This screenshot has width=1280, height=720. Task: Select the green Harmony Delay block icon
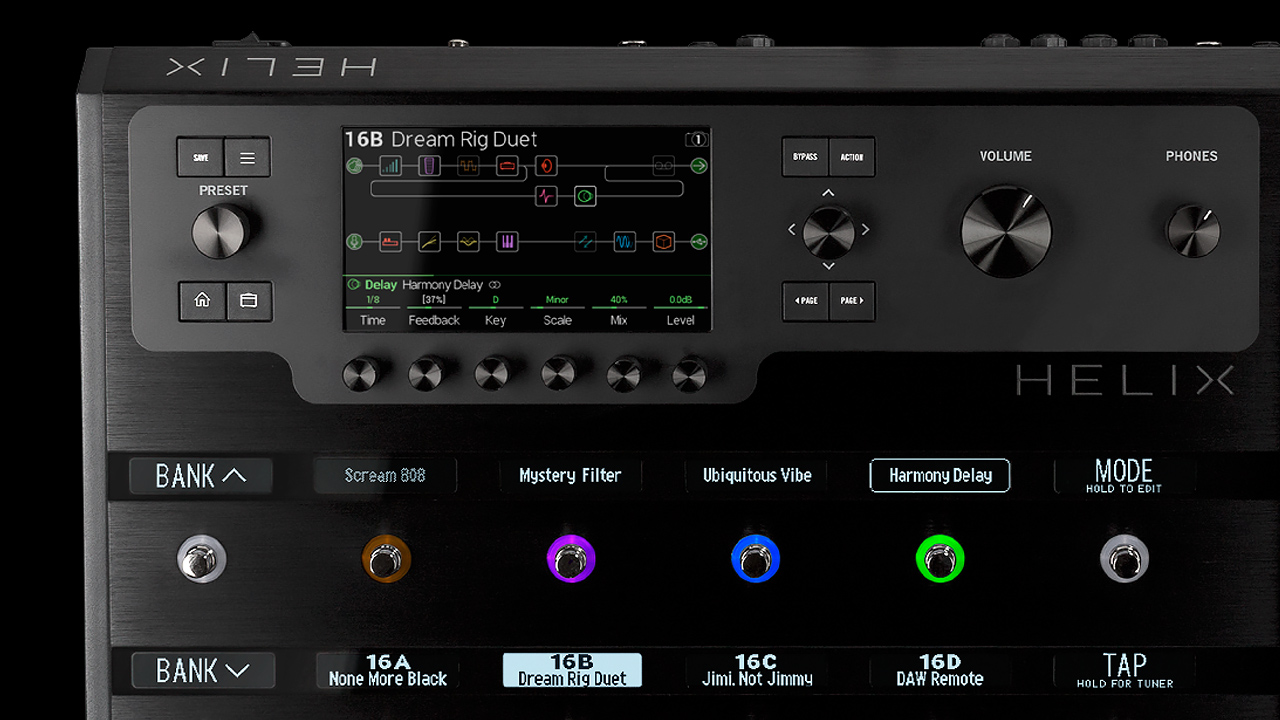(x=585, y=196)
